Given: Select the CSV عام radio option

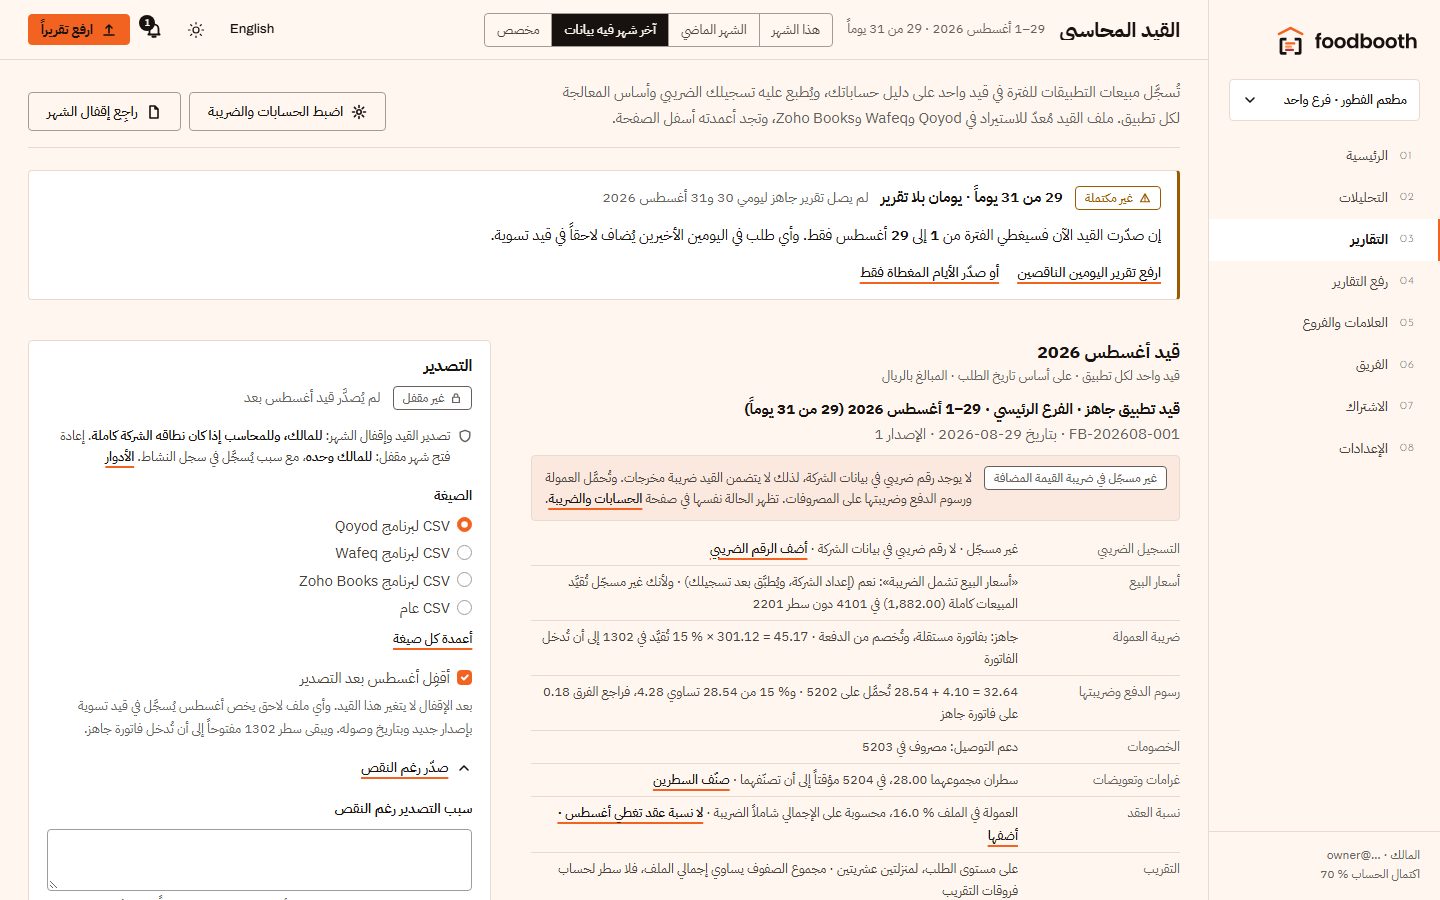Looking at the screenshot, I should tap(464, 607).
